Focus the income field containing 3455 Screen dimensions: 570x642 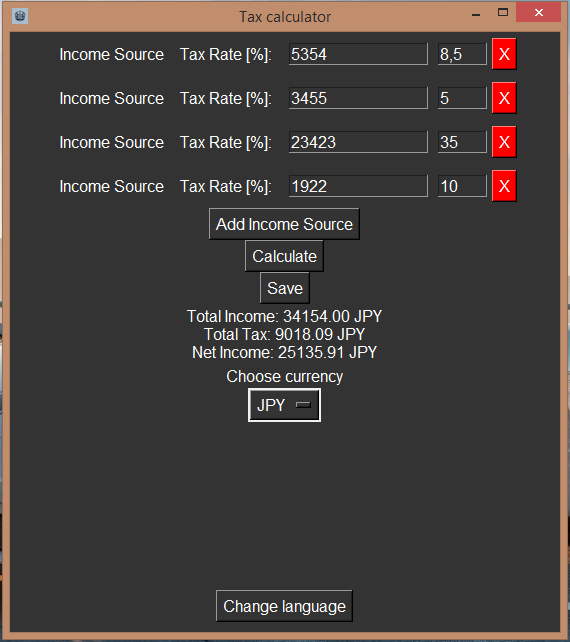click(358, 98)
